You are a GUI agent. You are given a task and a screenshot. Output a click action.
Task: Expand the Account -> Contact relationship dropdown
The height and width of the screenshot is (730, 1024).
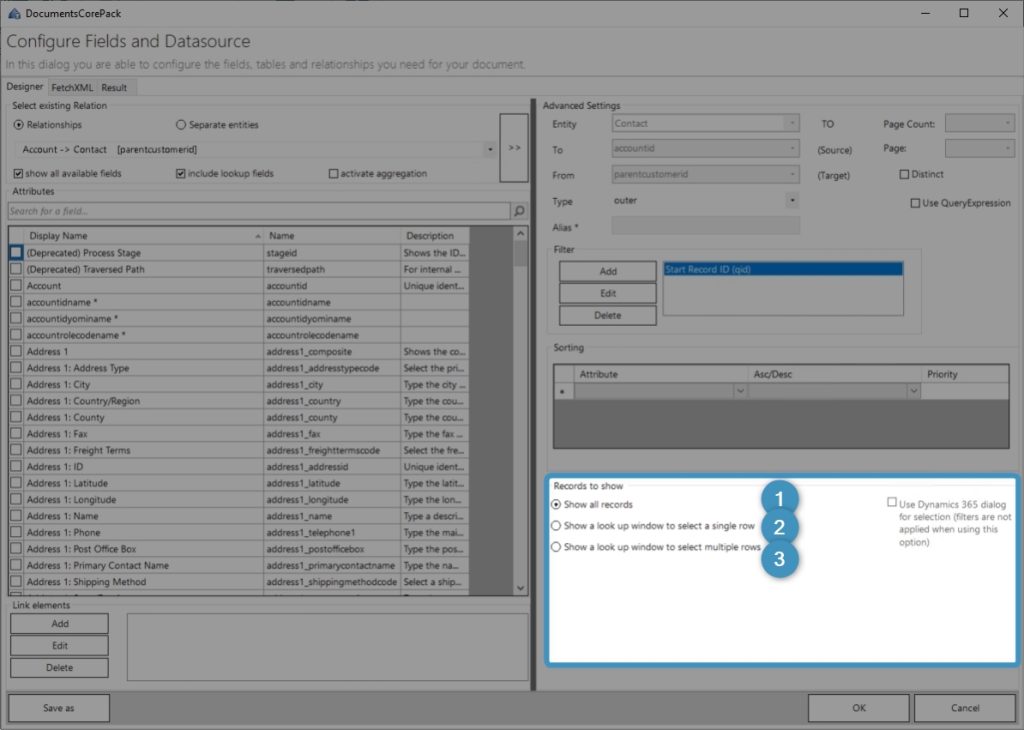(x=490, y=150)
